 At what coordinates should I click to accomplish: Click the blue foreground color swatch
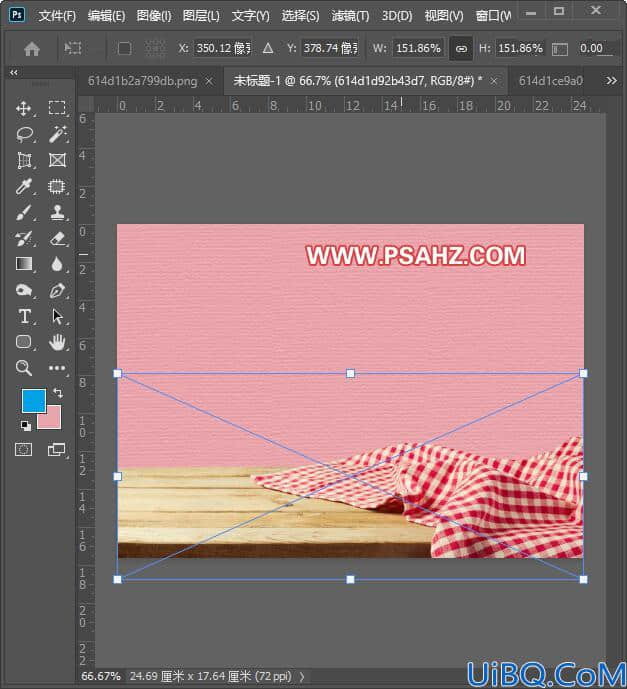tap(33, 399)
